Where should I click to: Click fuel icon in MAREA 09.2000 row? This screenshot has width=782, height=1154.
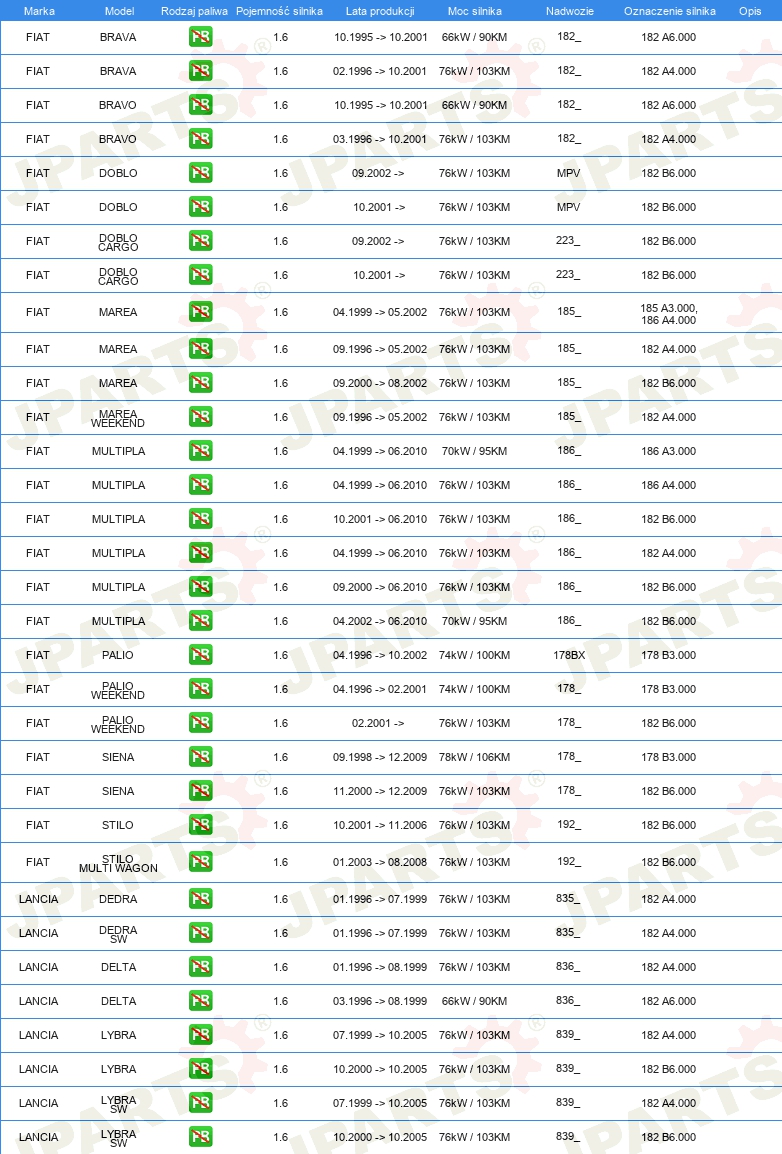[x=200, y=383]
